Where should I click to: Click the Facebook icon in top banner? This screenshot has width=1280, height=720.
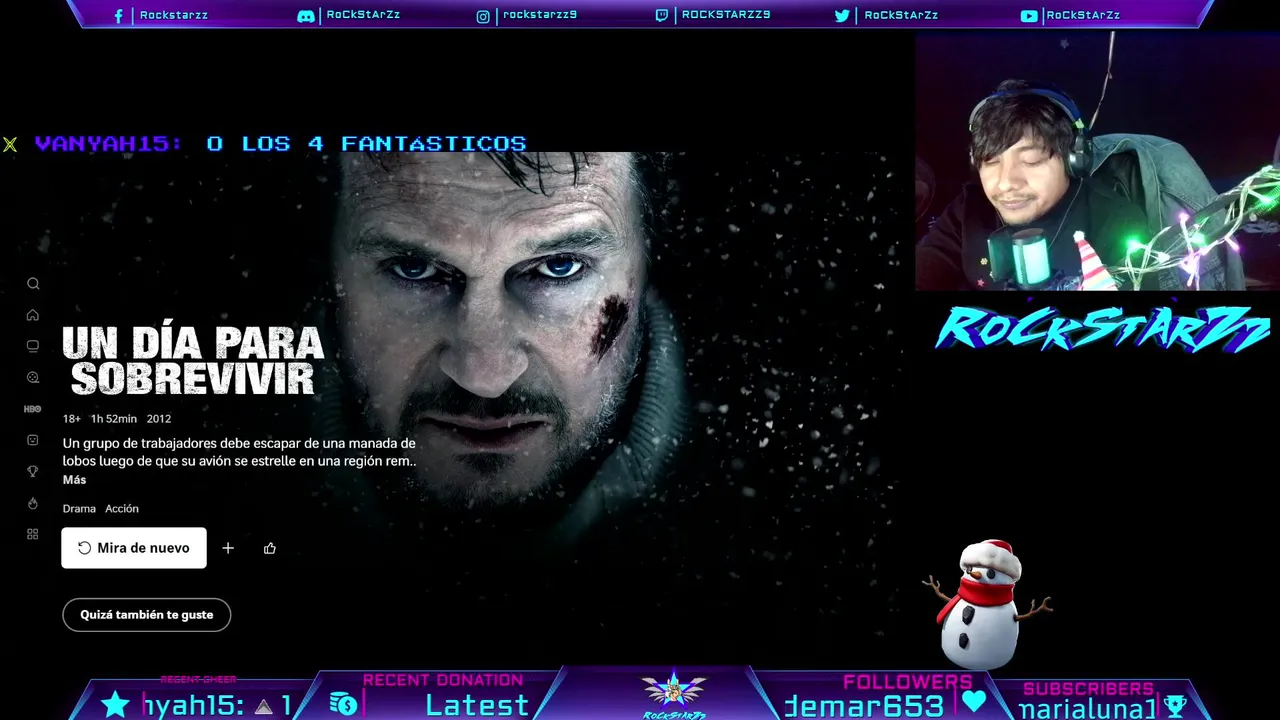[119, 16]
